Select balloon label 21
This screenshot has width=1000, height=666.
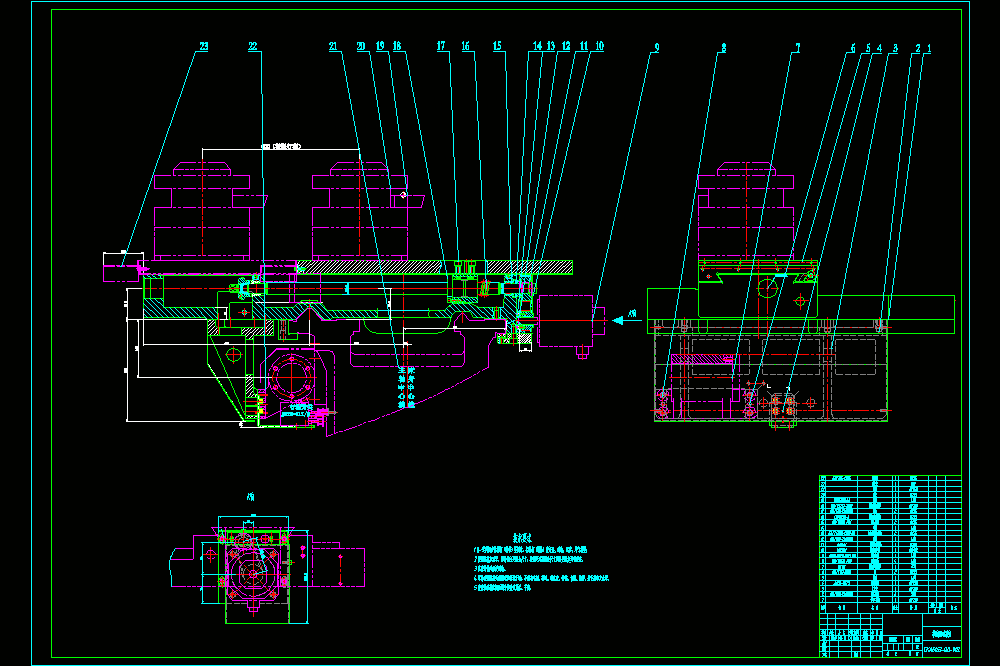click(x=333, y=46)
